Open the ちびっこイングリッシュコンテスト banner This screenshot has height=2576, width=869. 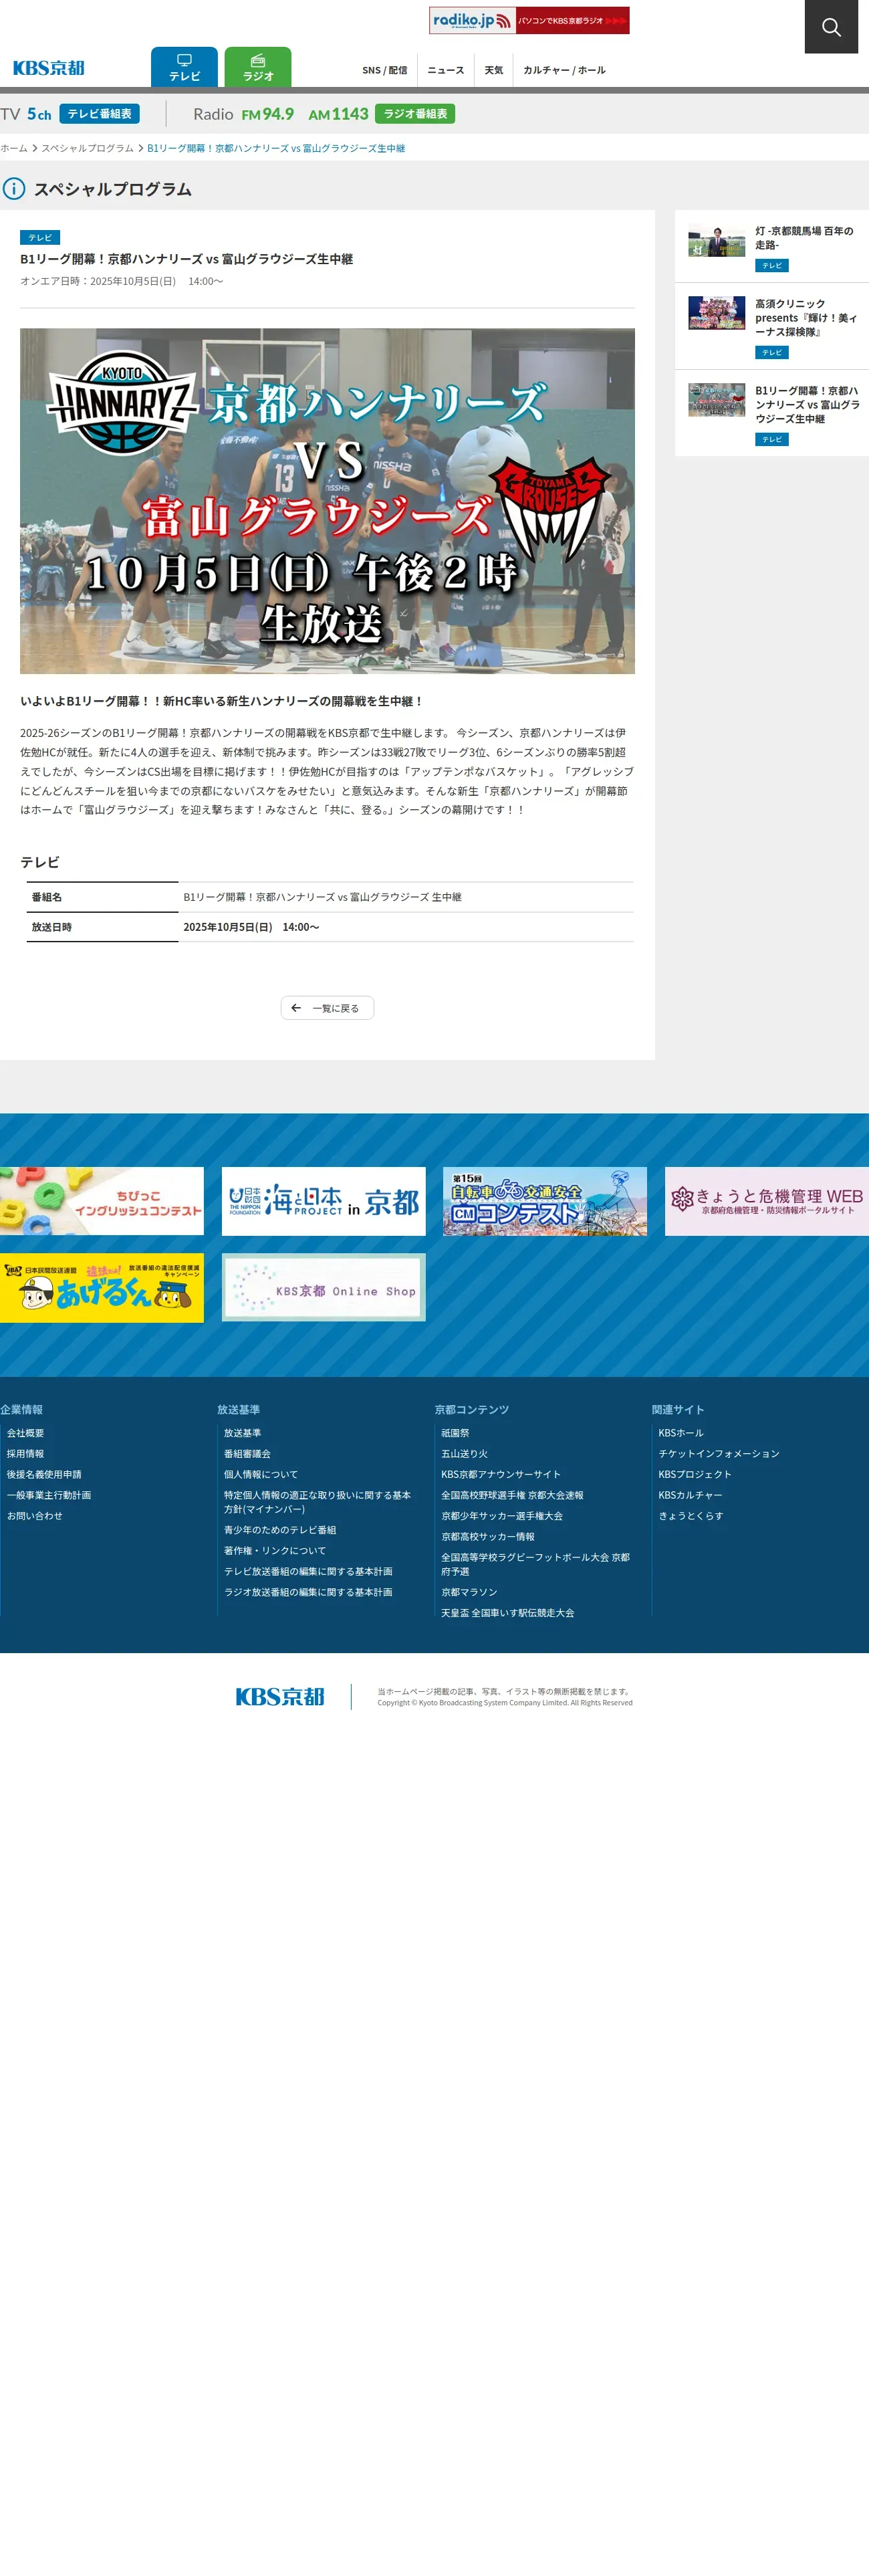(102, 1201)
